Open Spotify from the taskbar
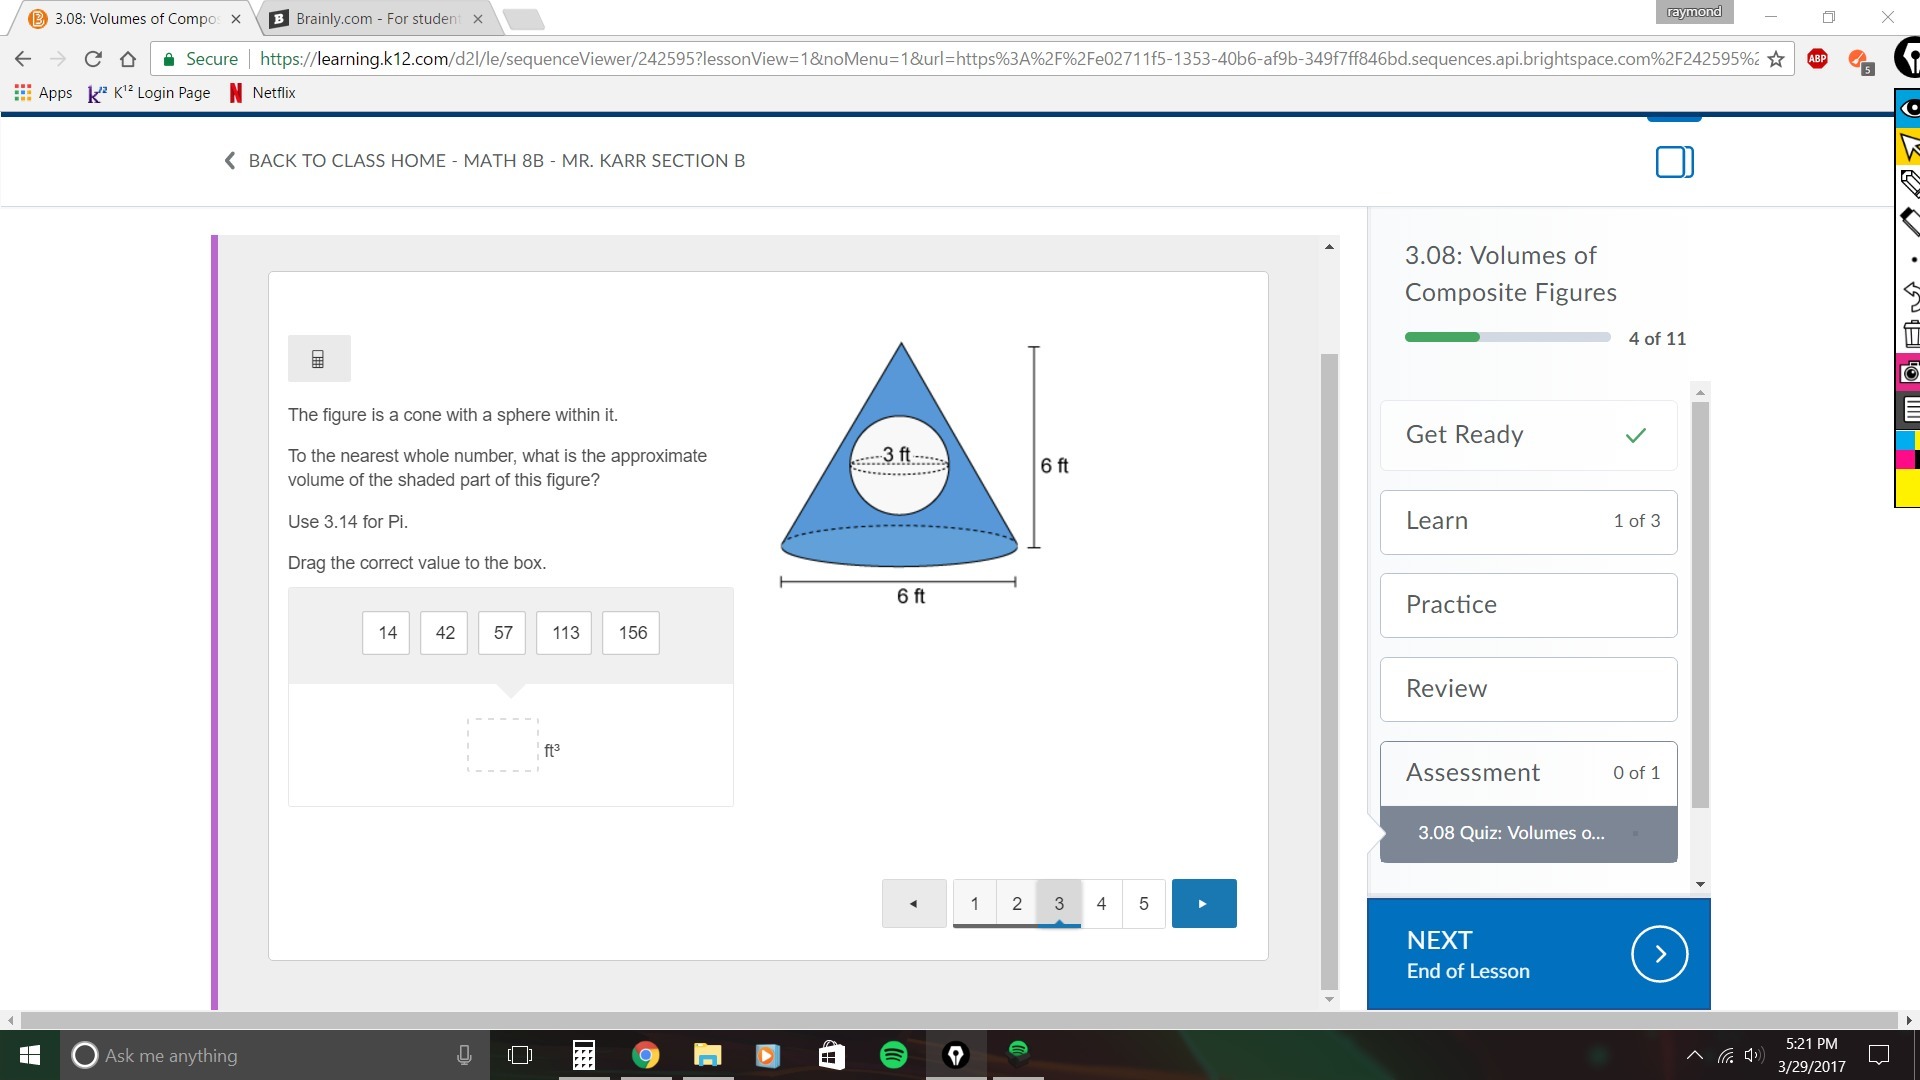Screen dimensions: 1920x1080 (x=893, y=1055)
